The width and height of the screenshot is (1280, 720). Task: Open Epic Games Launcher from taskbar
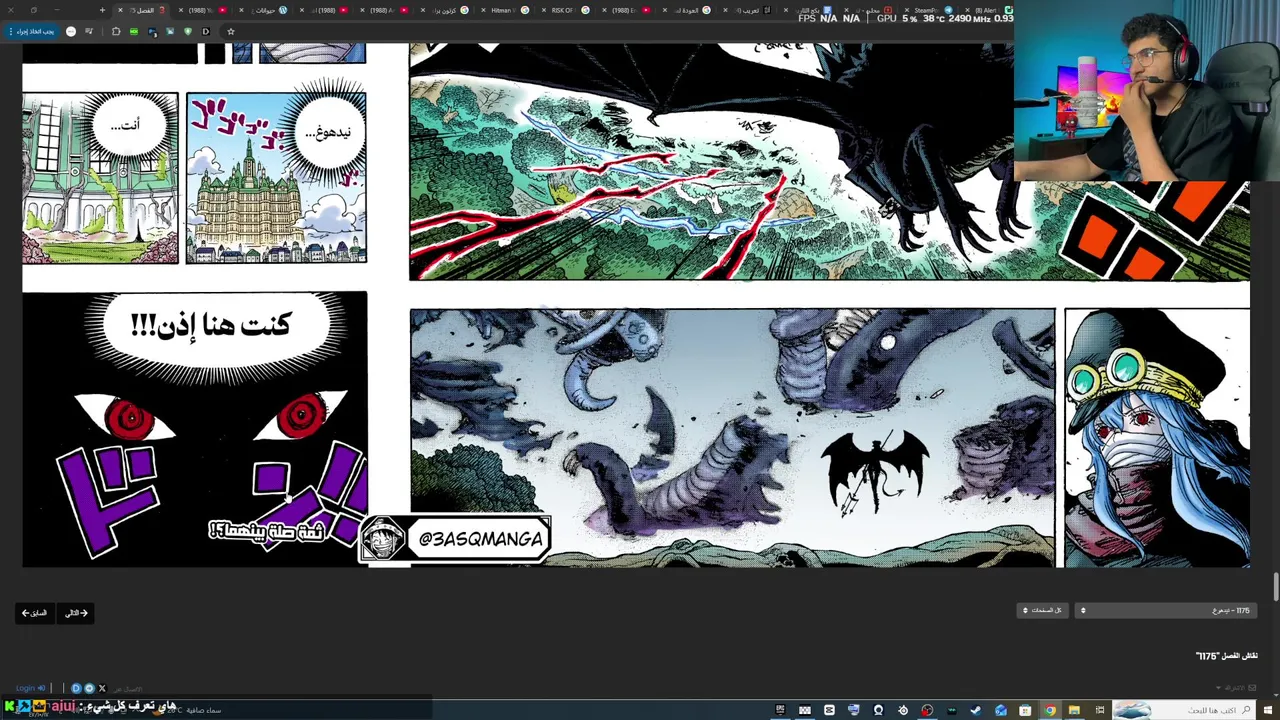pos(780,710)
